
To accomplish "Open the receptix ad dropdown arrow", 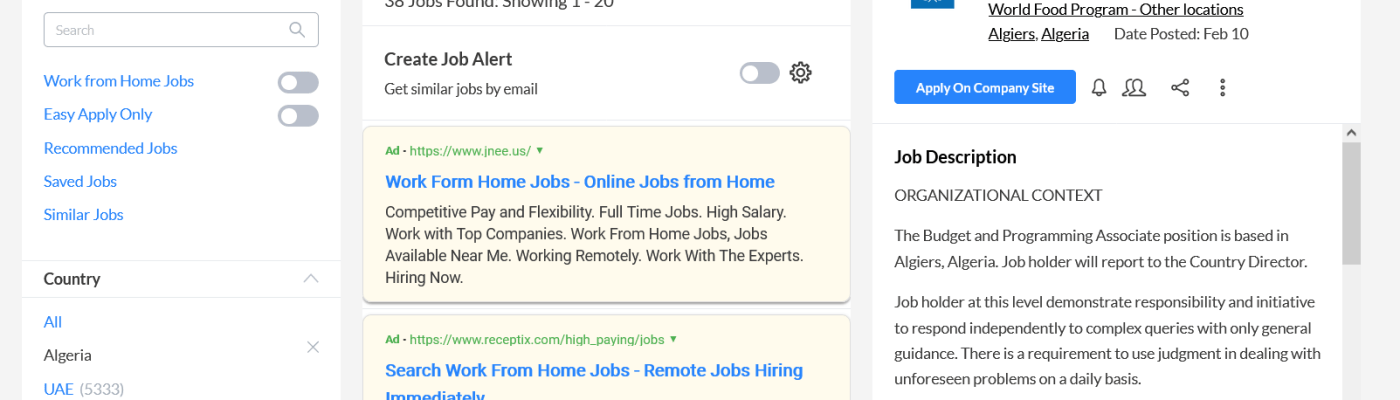I will point(674,339).
